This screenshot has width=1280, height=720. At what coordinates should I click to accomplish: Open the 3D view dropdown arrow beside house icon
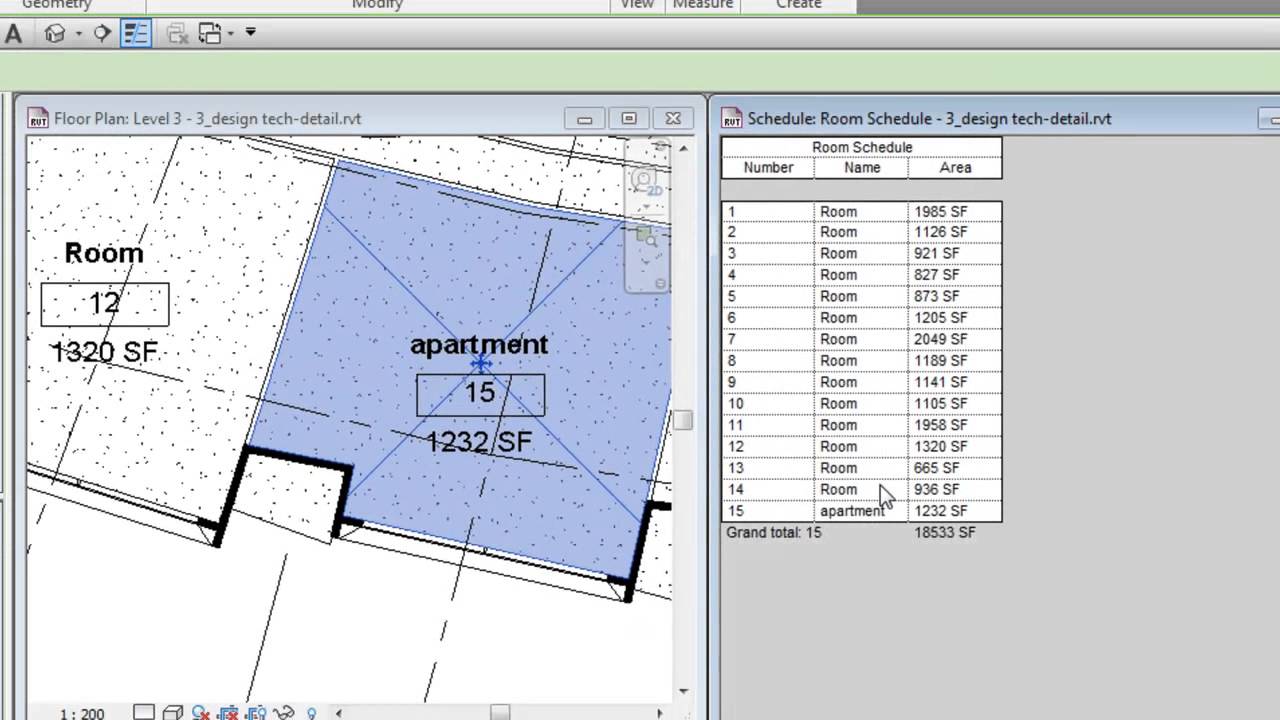point(78,33)
